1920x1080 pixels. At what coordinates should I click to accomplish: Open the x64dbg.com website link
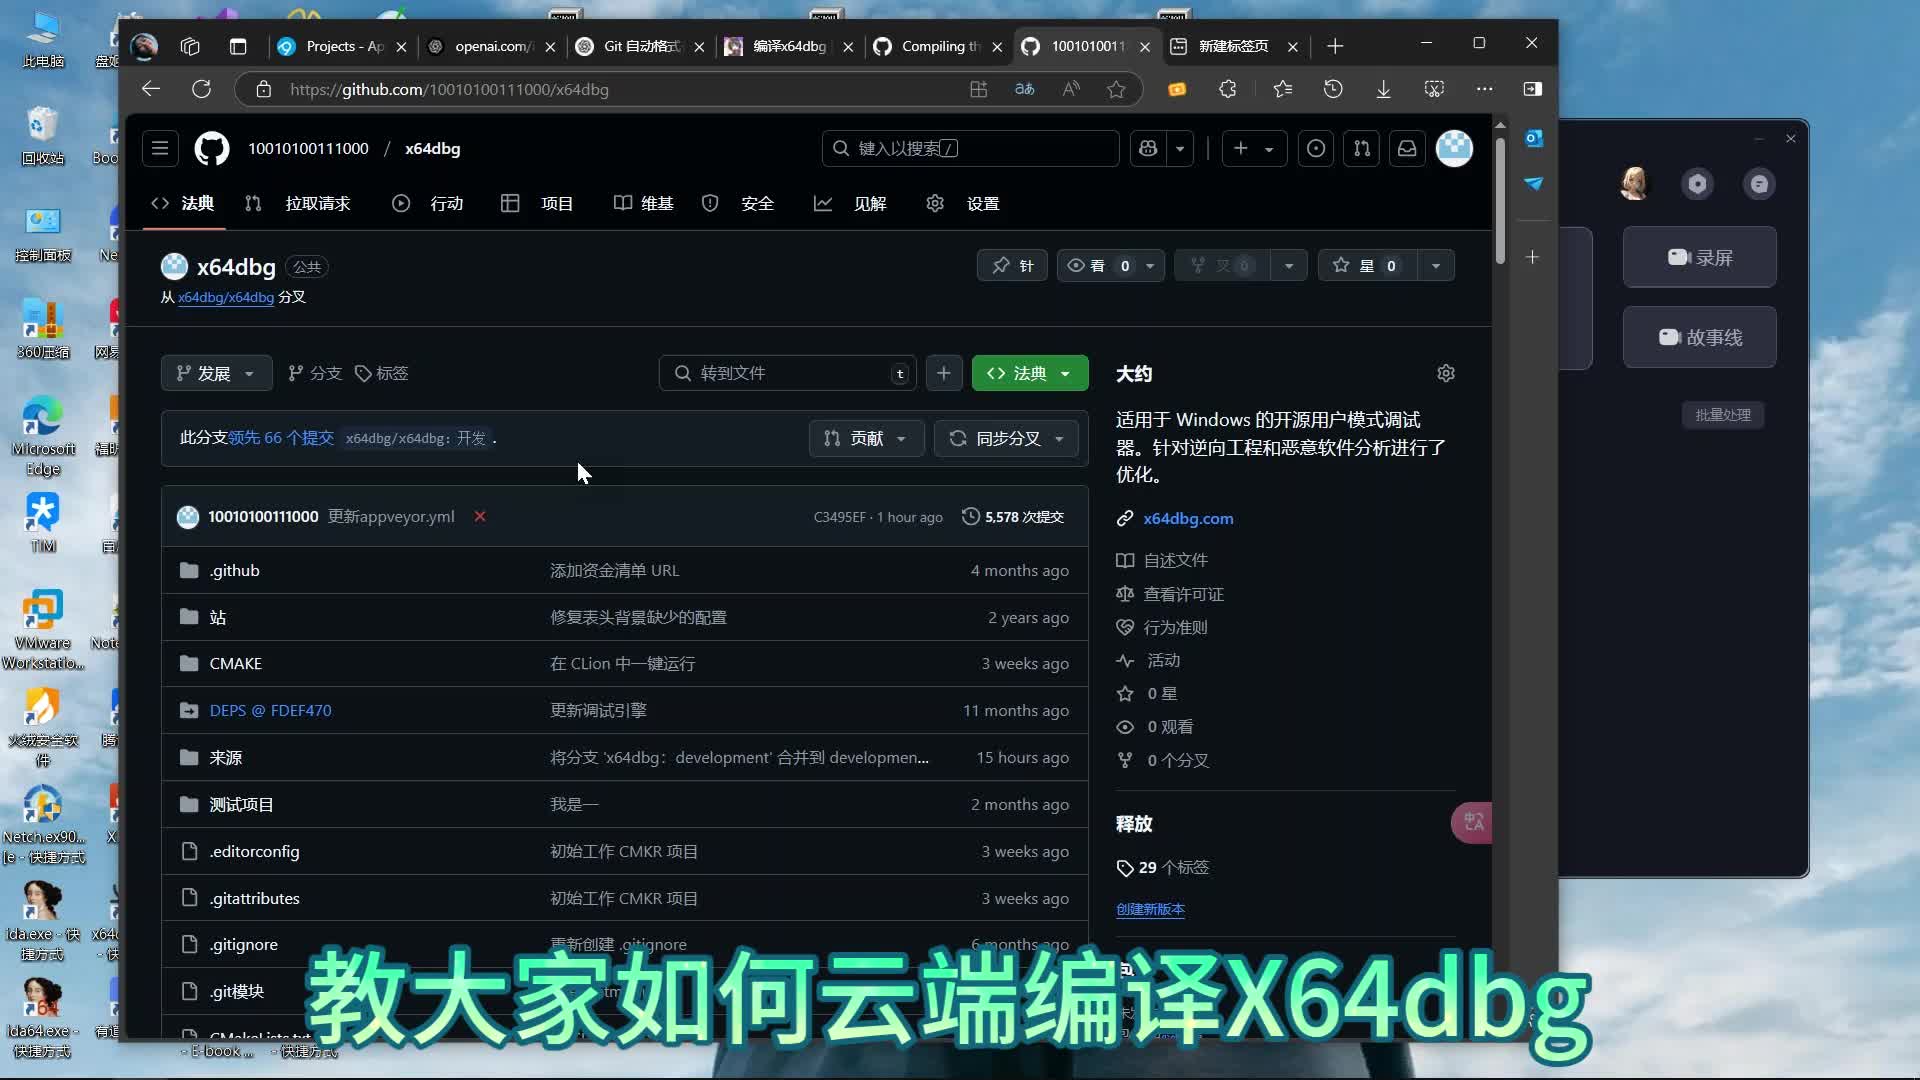pos(1188,518)
